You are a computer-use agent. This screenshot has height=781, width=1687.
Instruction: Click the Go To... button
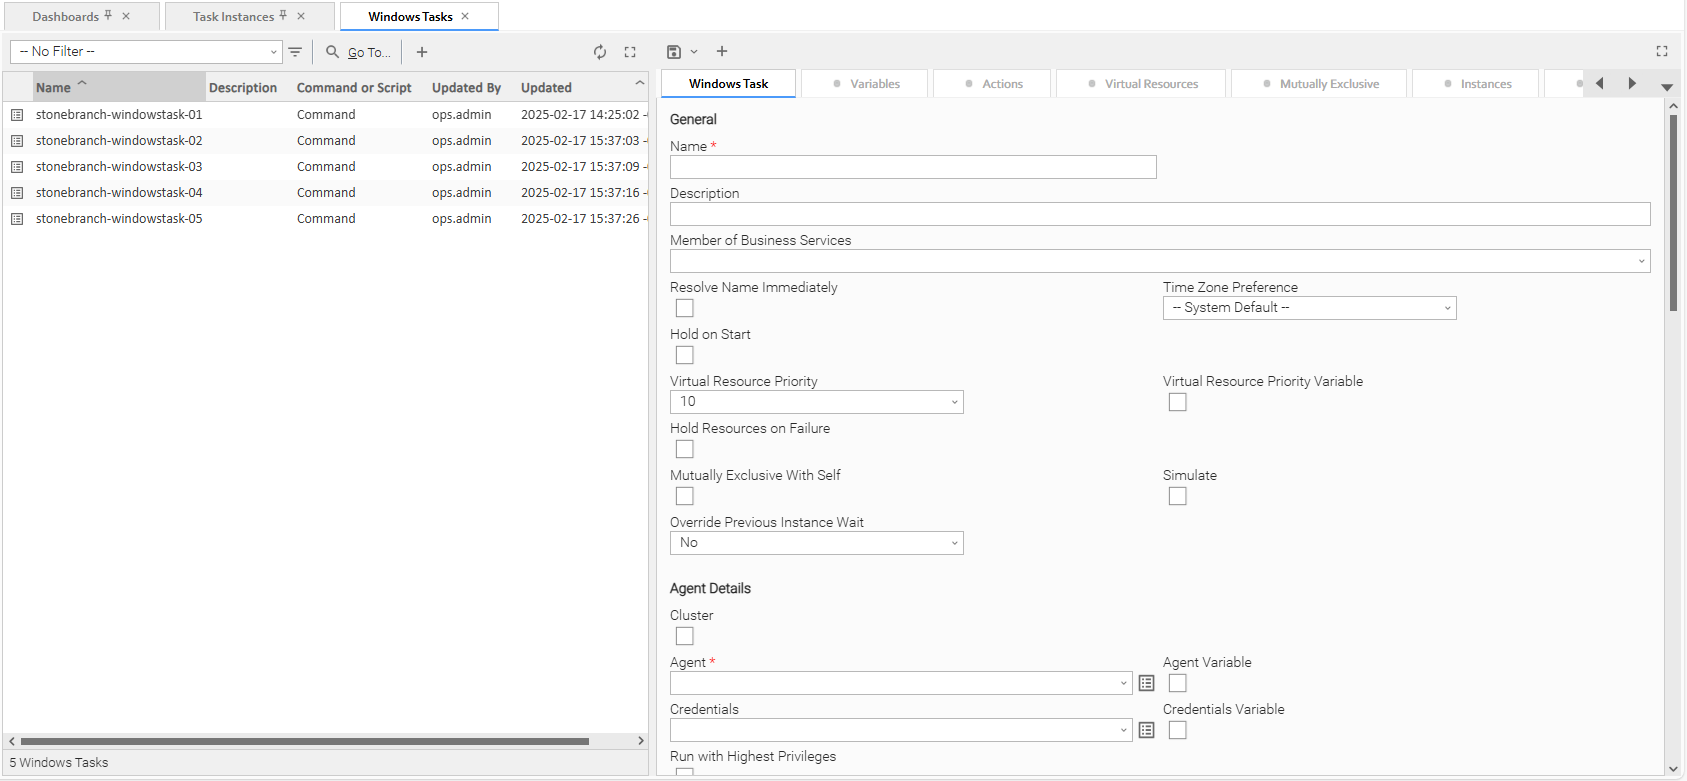click(x=359, y=52)
